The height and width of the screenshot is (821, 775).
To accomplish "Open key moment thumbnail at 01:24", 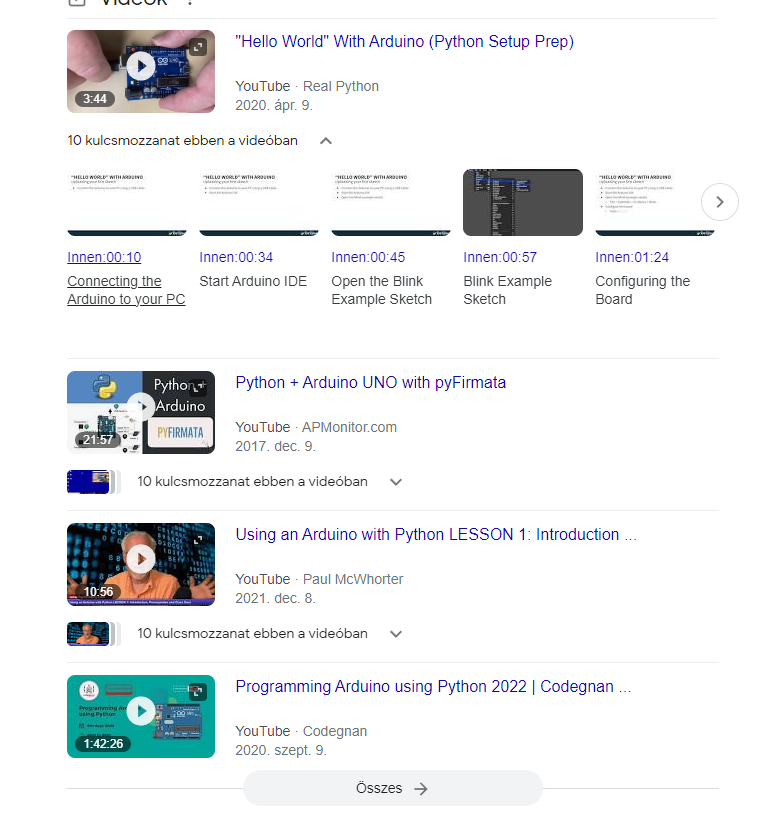I will tap(655, 202).
